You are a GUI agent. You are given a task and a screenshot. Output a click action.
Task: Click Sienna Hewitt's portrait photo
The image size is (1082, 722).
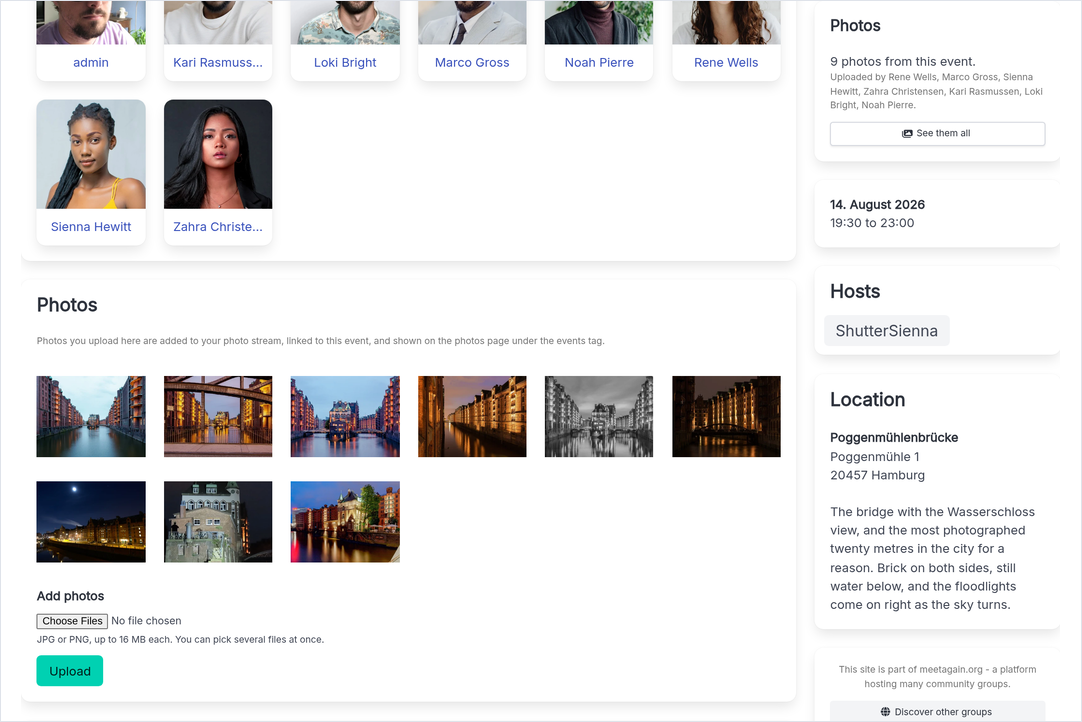click(x=90, y=154)
